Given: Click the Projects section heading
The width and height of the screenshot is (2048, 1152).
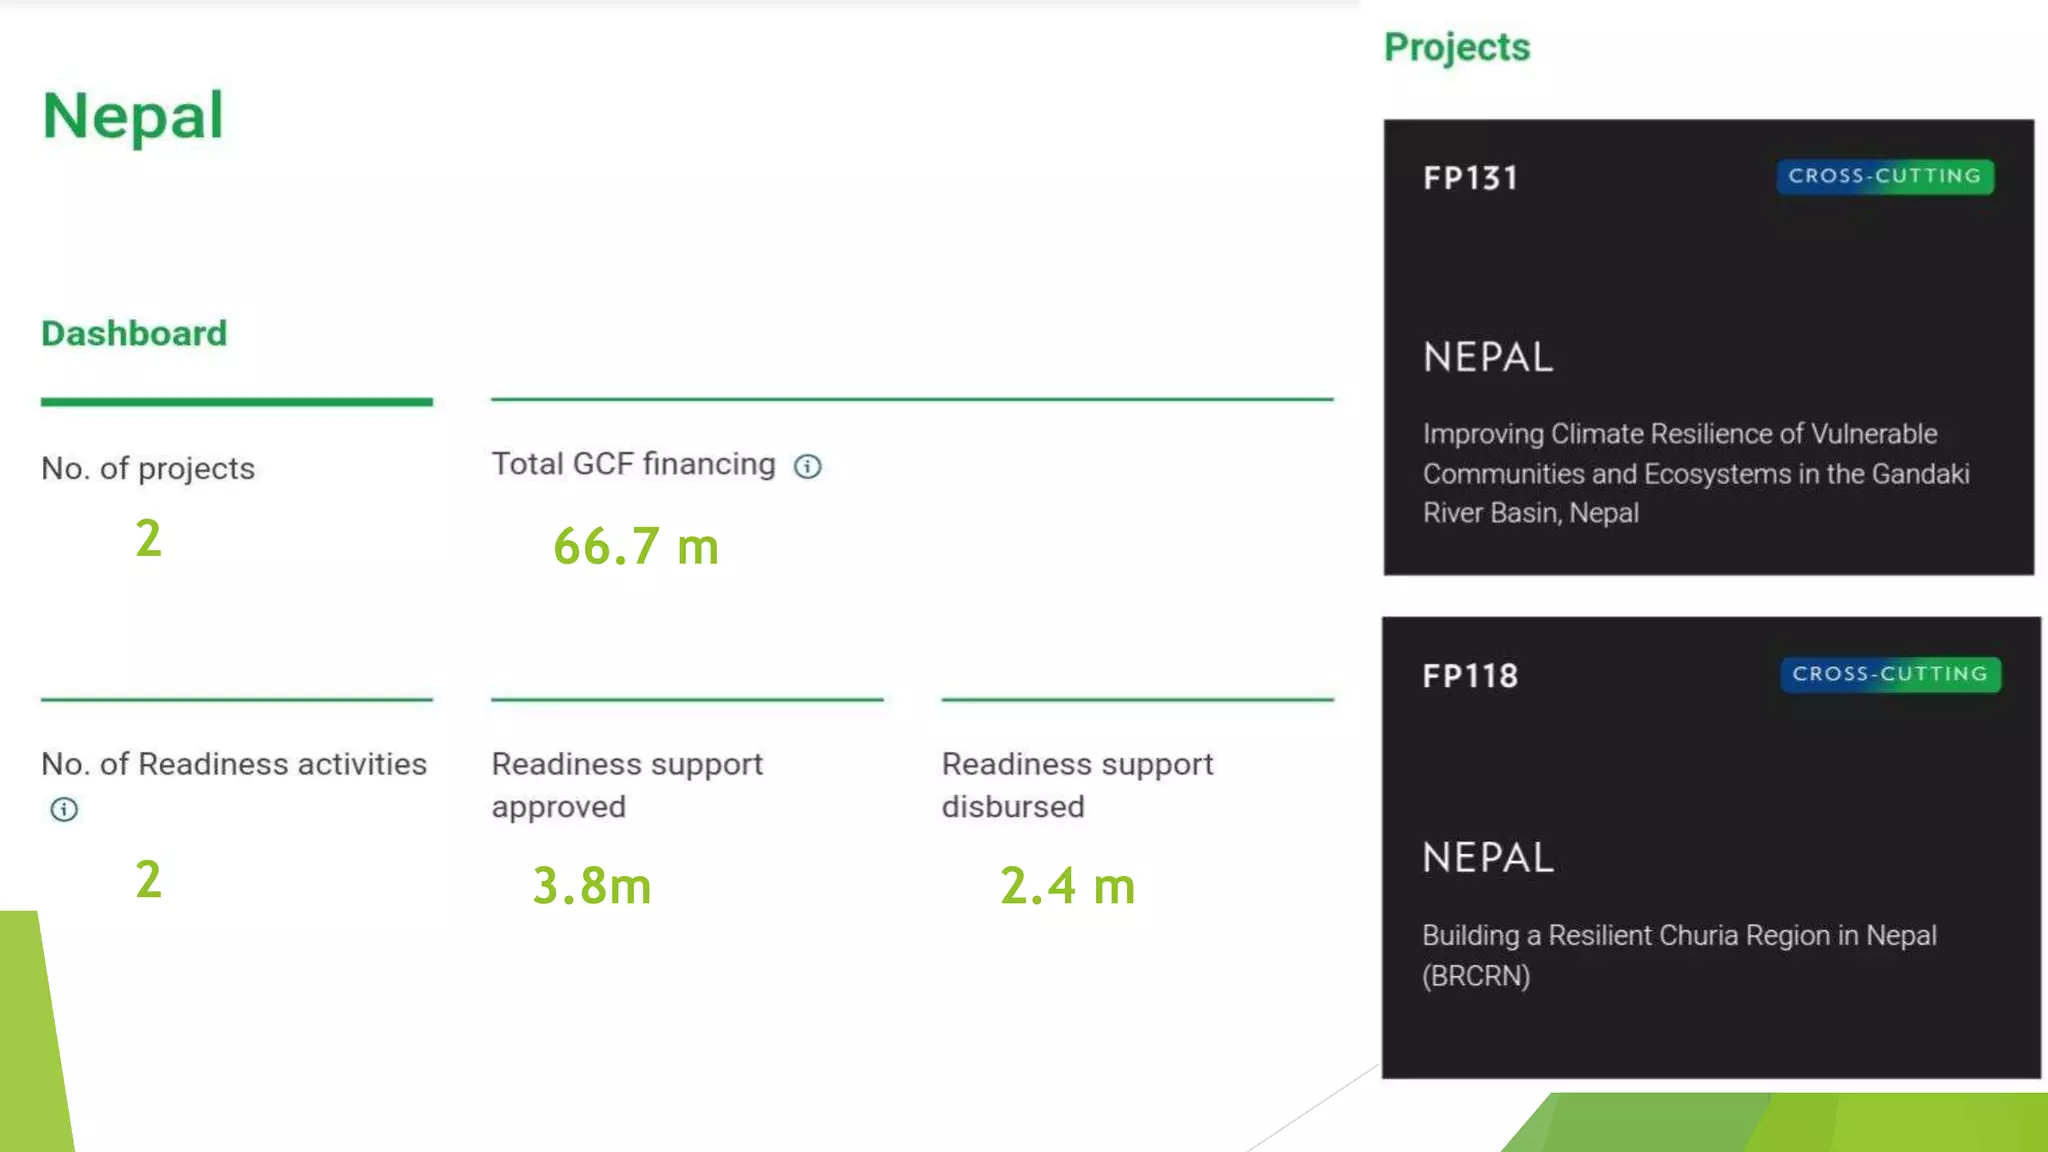Looking at the screenshot, I should coord(1456,47).
